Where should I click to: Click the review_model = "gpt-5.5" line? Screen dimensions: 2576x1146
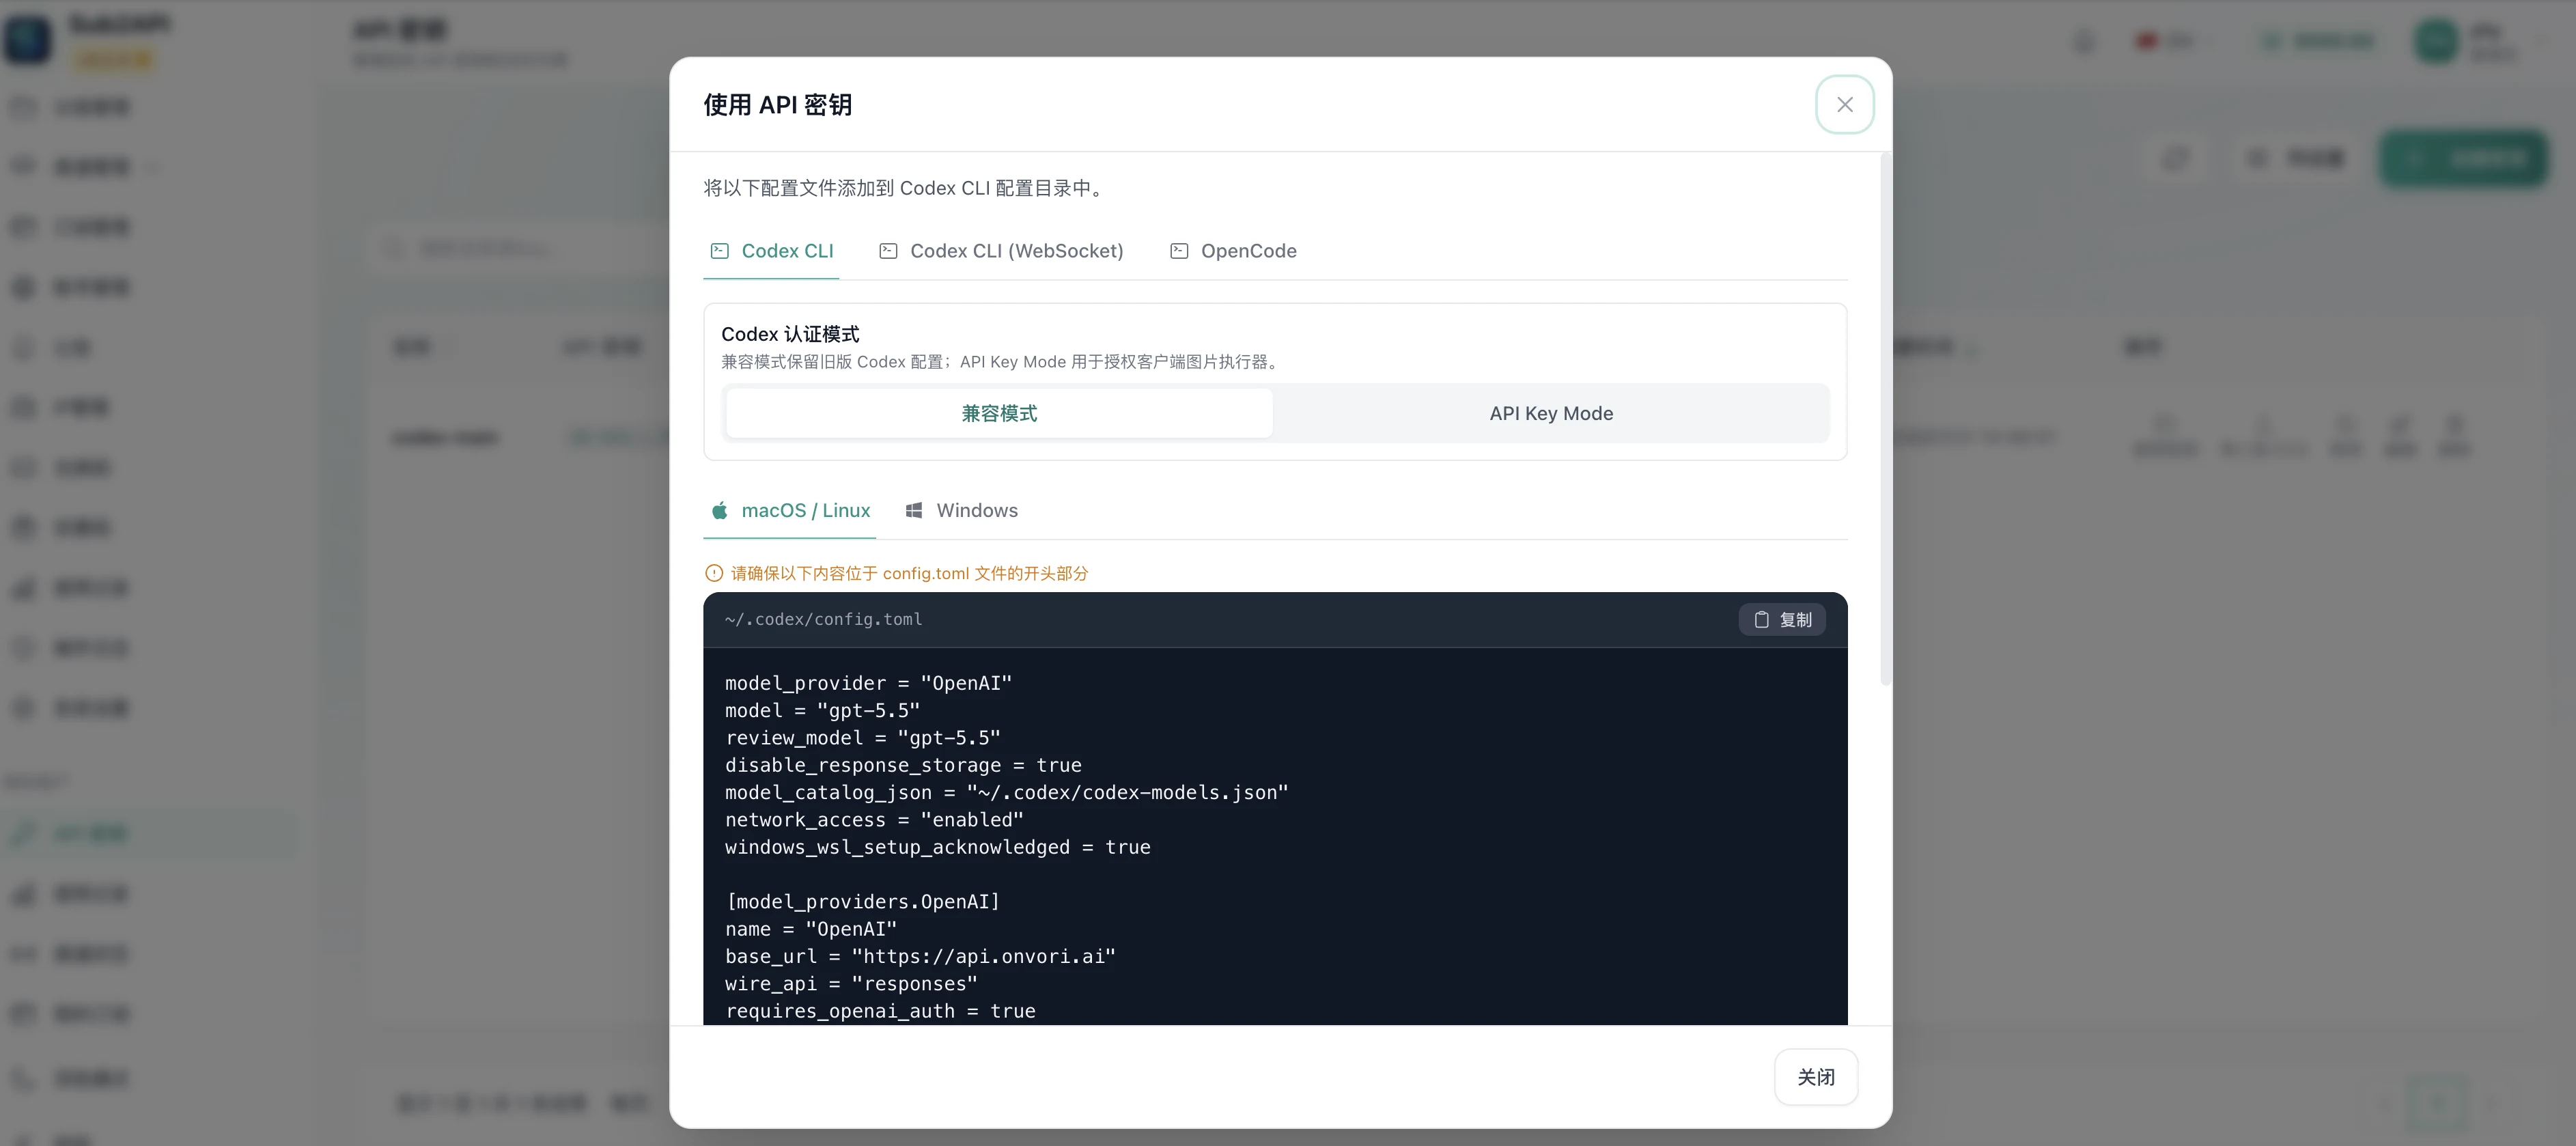coord(863,738)
